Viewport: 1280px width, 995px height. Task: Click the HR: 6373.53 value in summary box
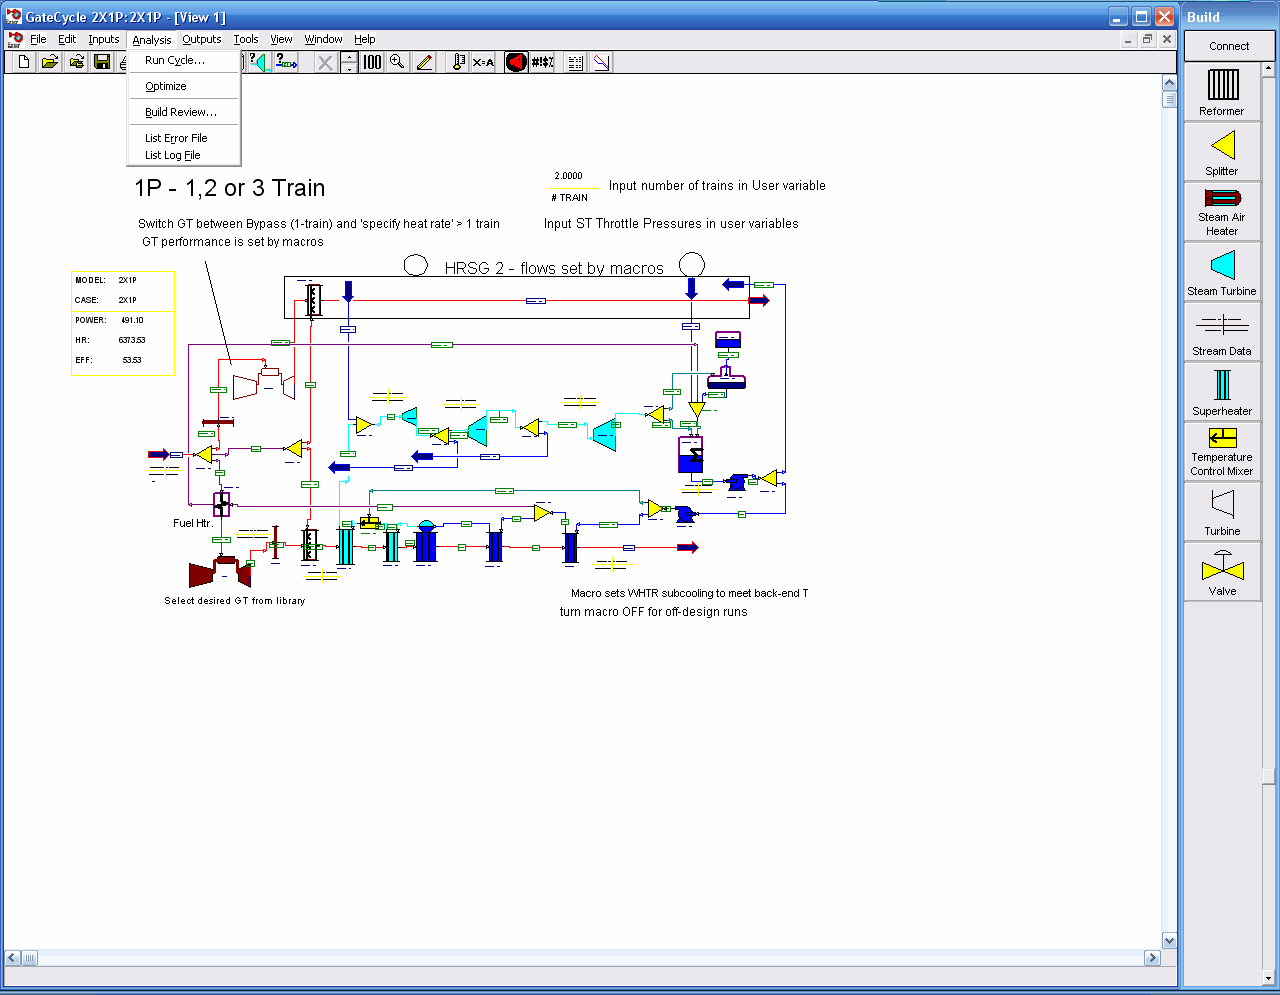point(132,340)
